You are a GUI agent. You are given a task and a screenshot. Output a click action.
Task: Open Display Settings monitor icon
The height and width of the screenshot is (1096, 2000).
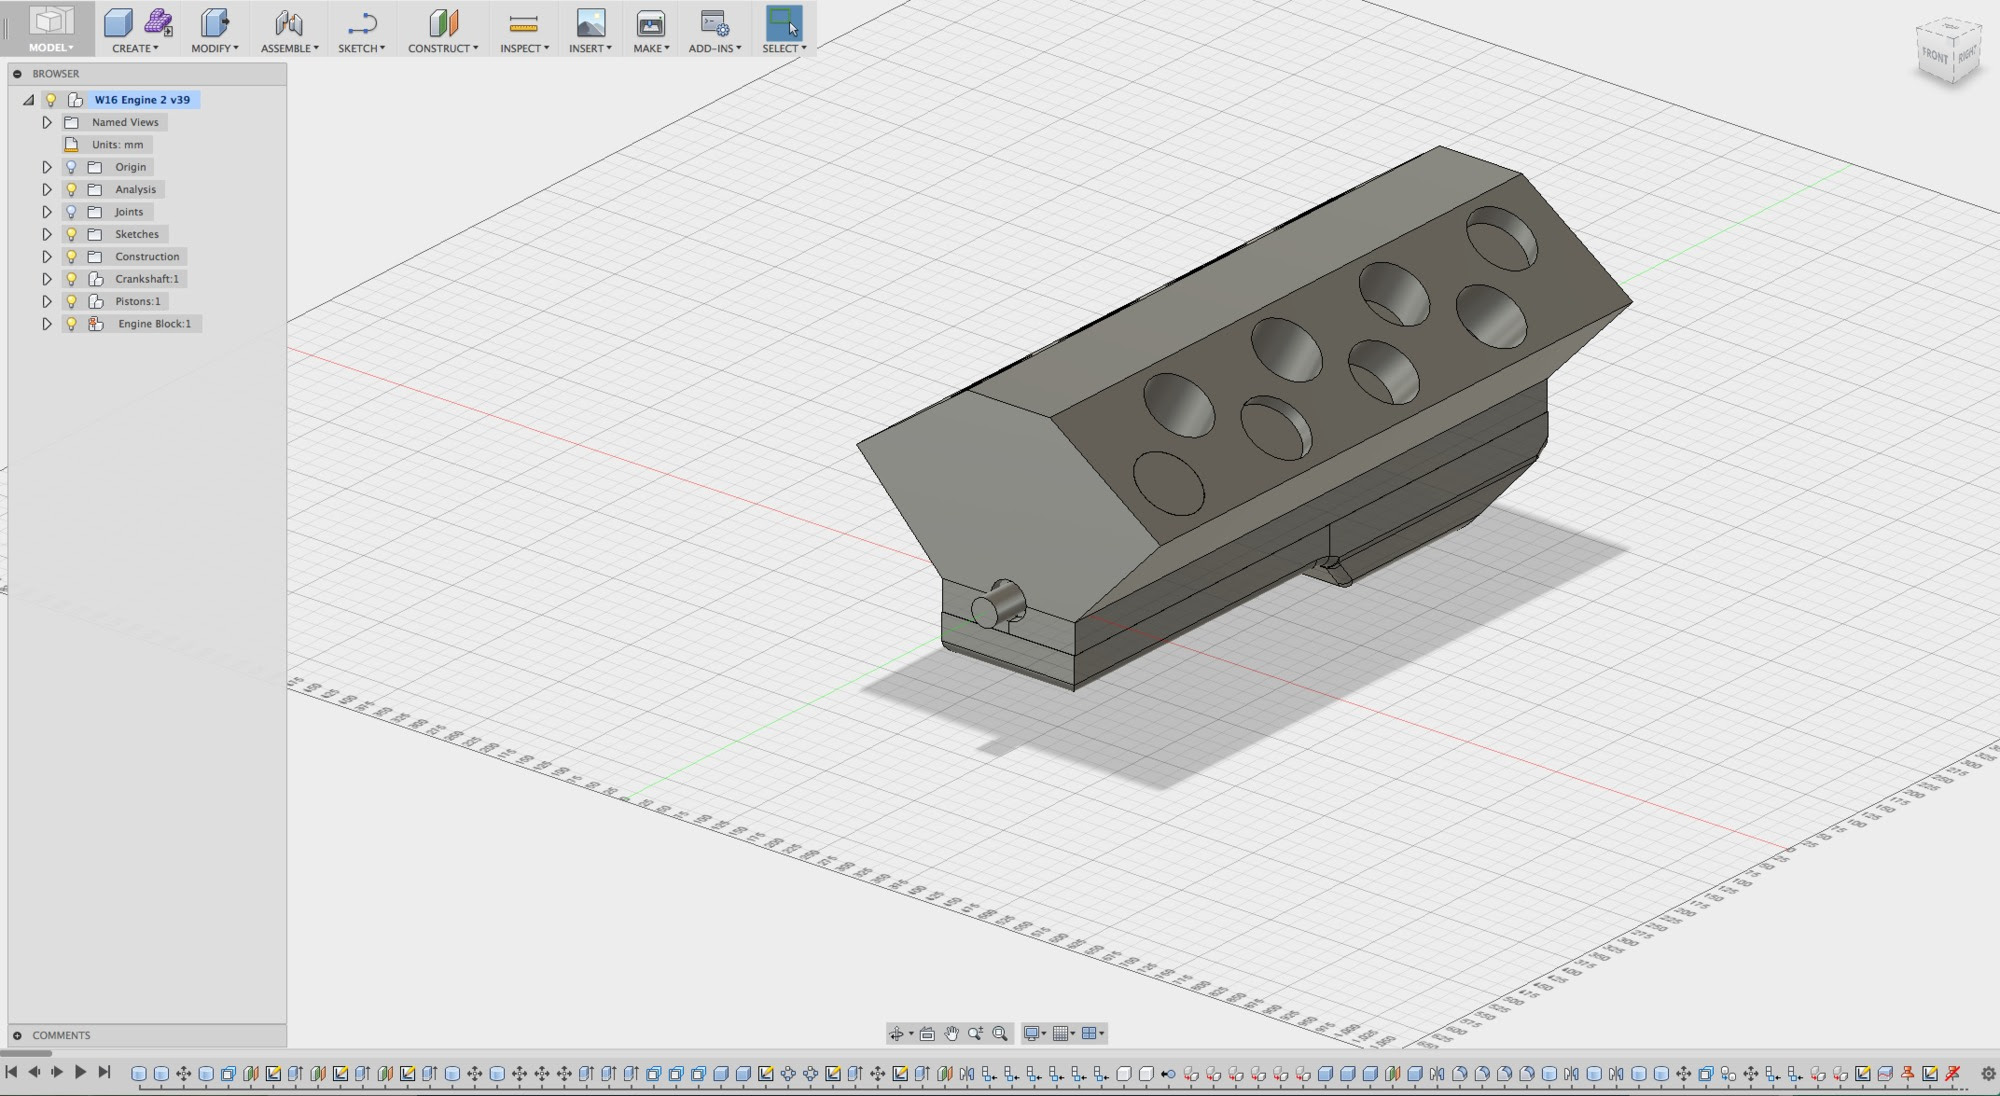point(1031,1034)
